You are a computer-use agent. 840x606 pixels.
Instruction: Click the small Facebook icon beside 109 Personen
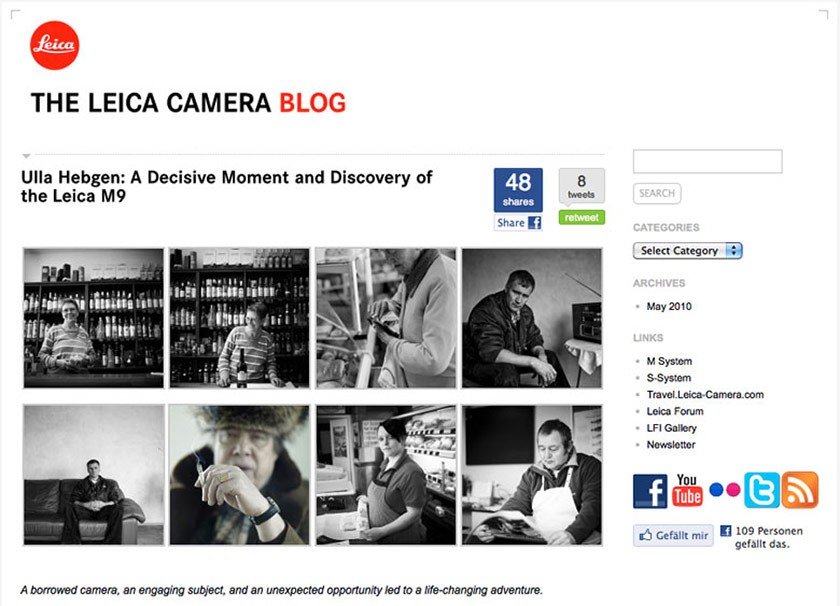(x=725, y=531)
